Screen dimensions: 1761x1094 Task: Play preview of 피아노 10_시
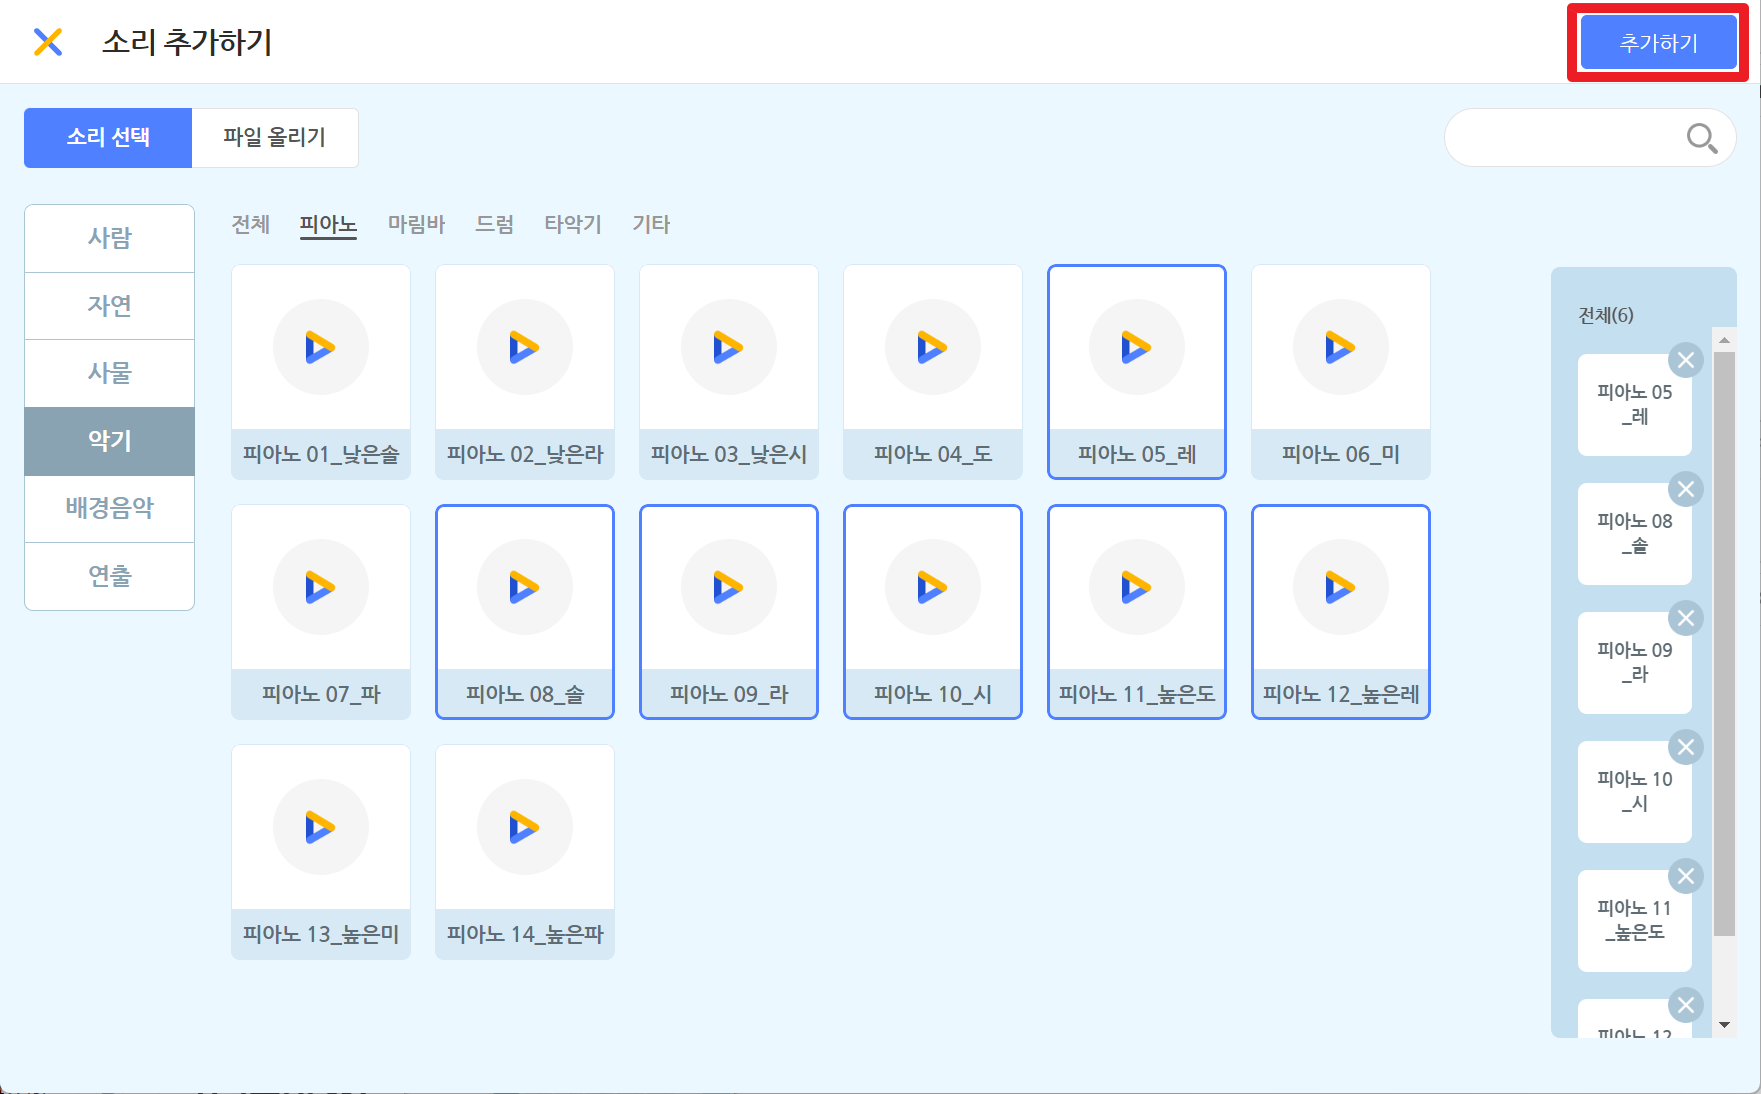point(933,587)
